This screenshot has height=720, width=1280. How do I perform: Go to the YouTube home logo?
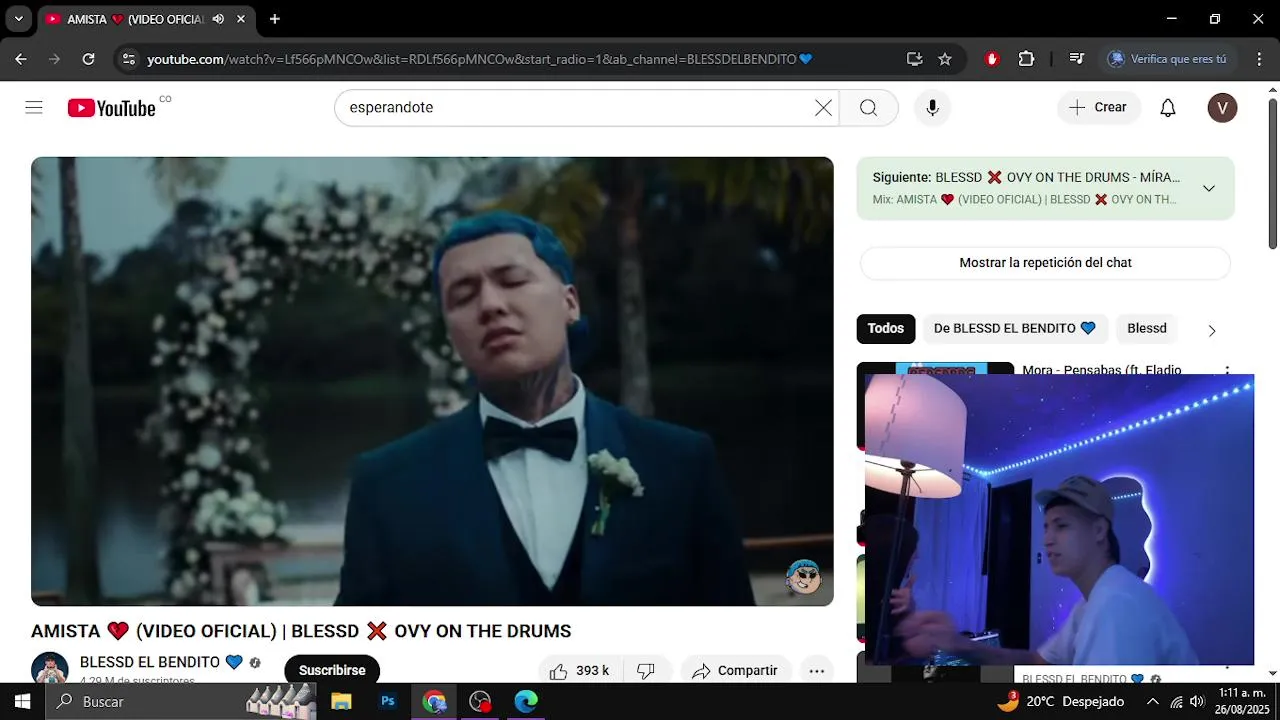pos(112,108)
